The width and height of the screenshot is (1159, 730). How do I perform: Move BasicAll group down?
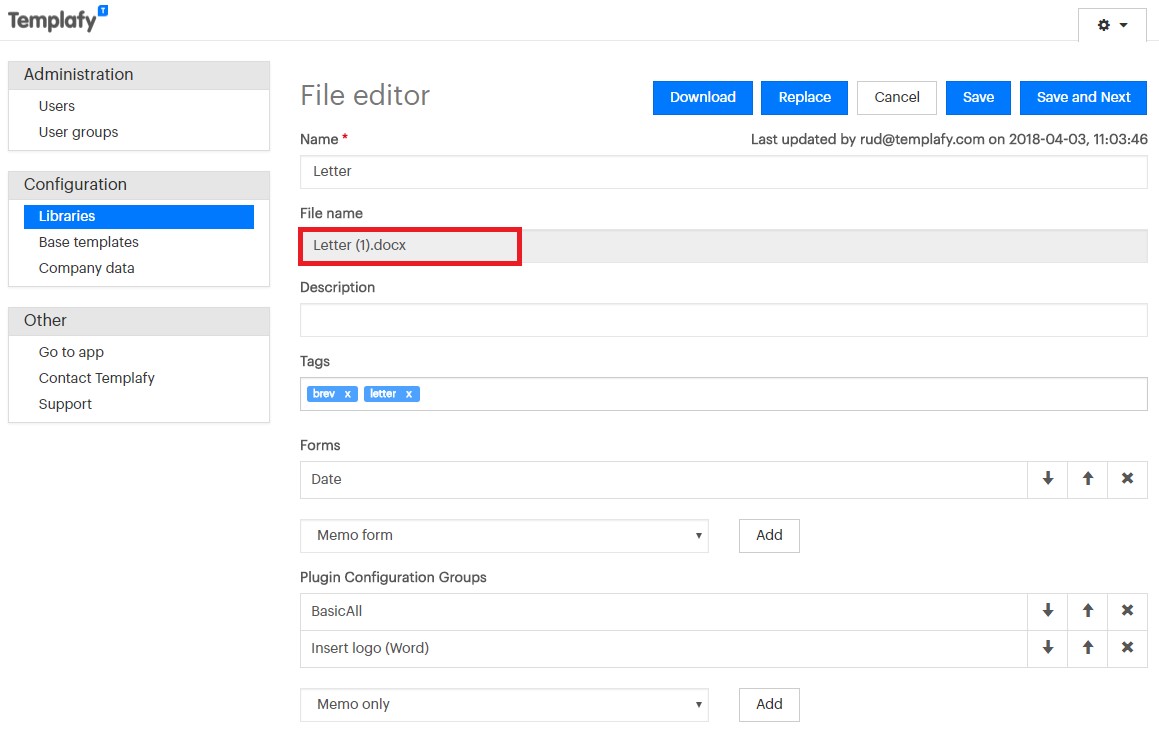click(x=1047, y=611)
